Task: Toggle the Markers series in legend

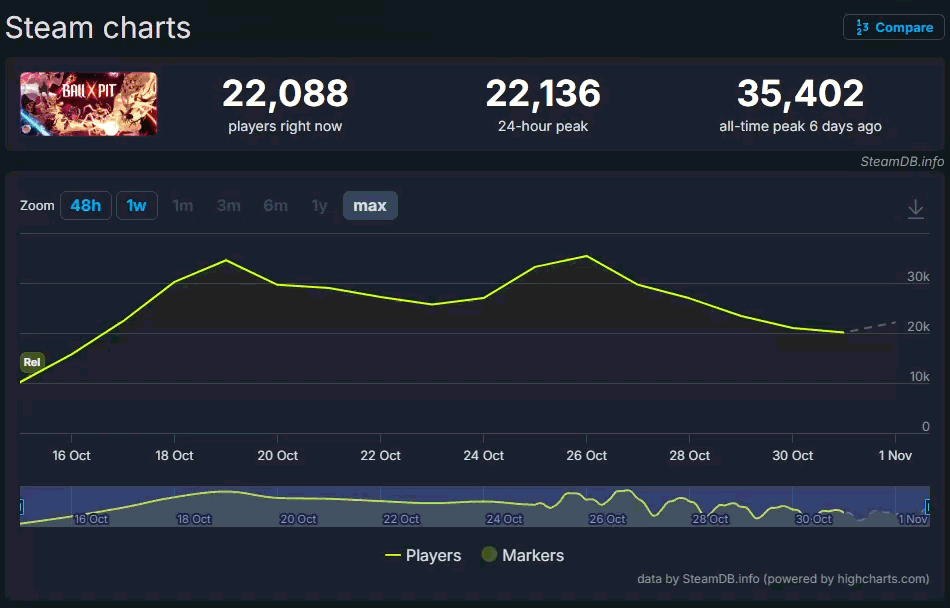Action: [522, 555]
